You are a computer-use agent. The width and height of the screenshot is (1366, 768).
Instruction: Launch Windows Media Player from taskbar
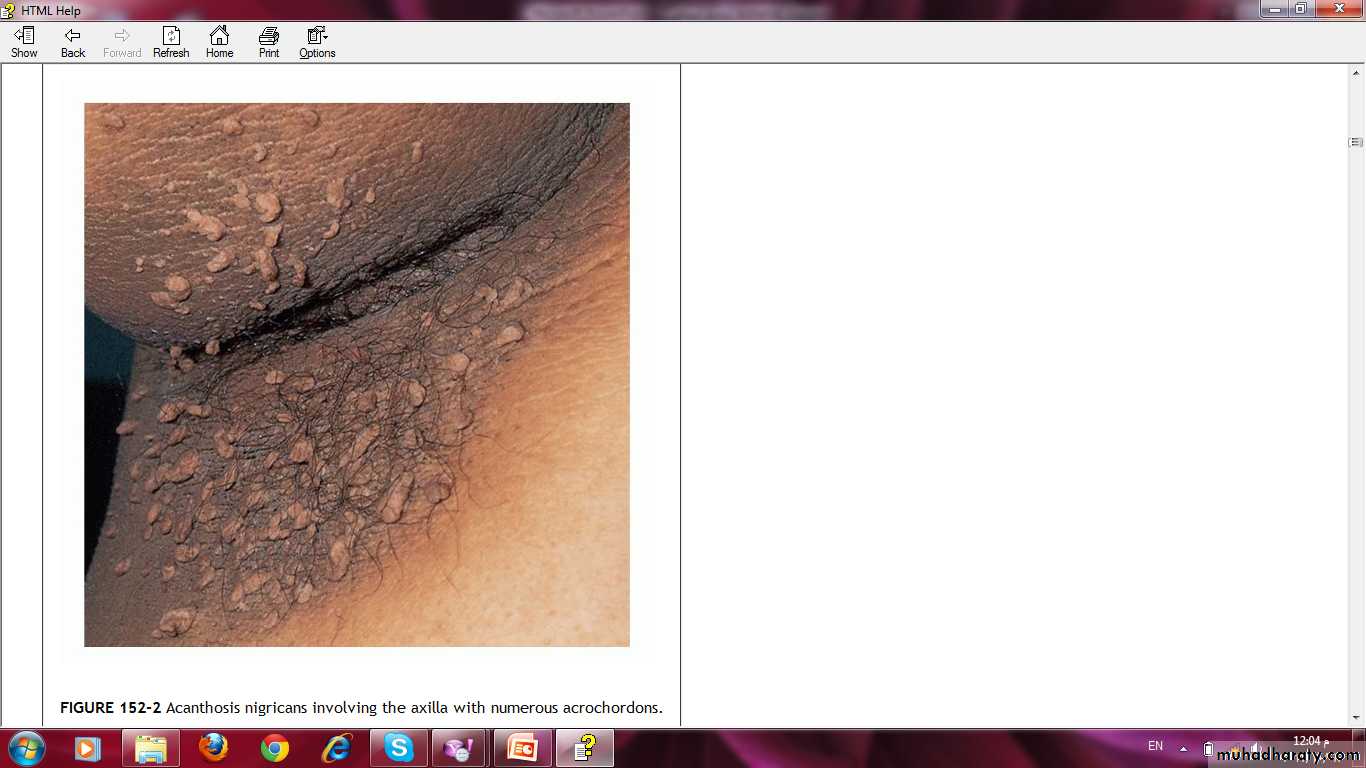87,748
